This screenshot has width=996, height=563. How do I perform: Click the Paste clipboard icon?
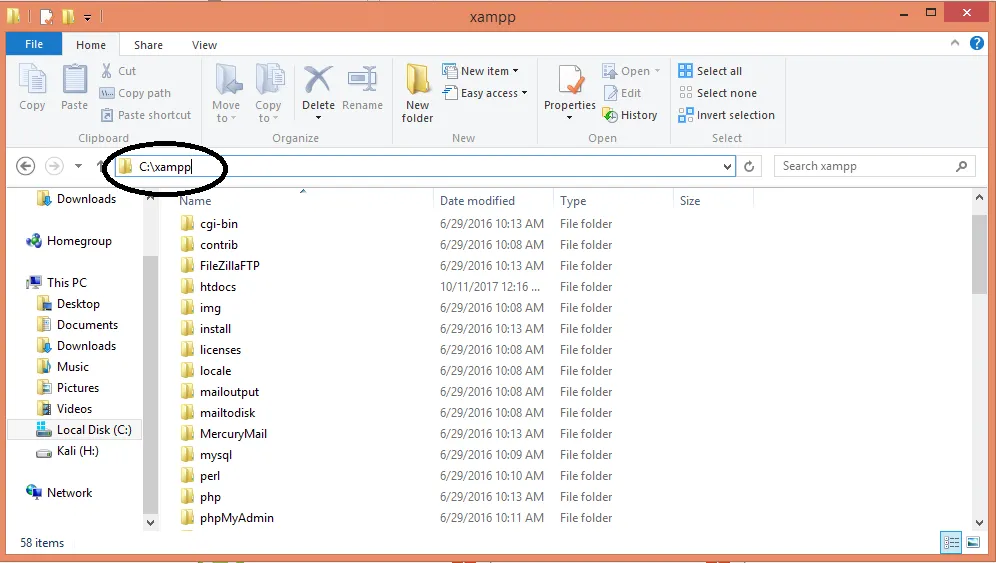pos(74,79)
